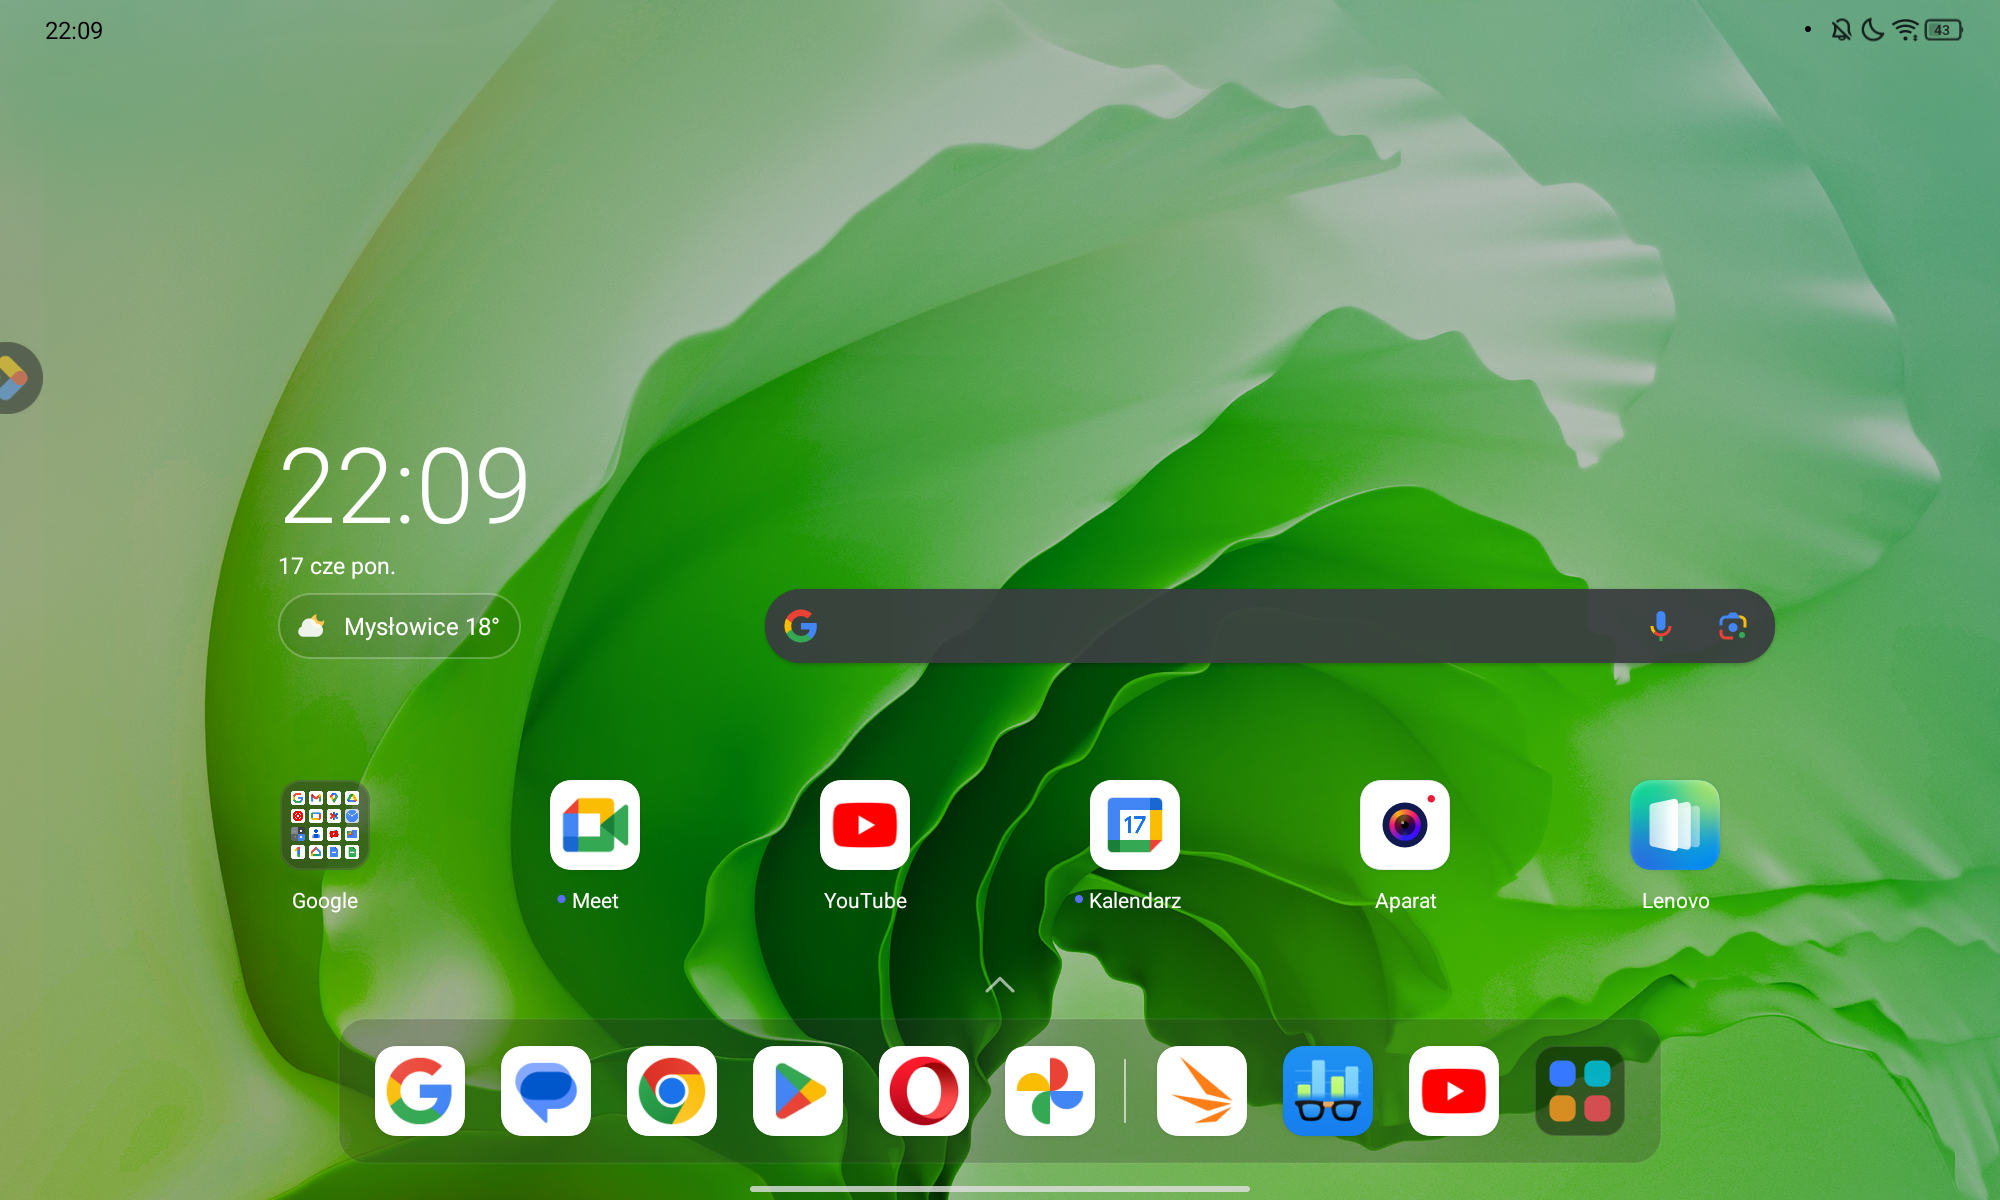Launch YouTube from the home screen grid
The image size is (2000, 1200).
point(865,826)
